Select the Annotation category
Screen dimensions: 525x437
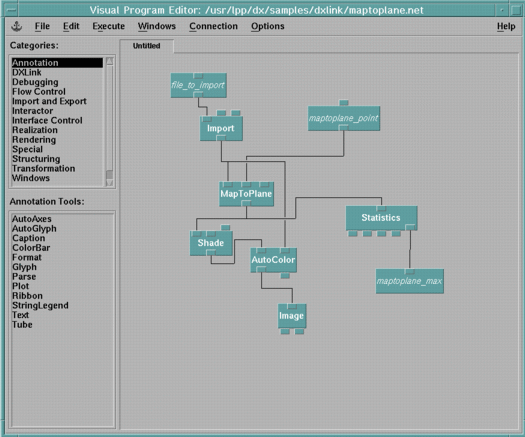click(57, 63)
